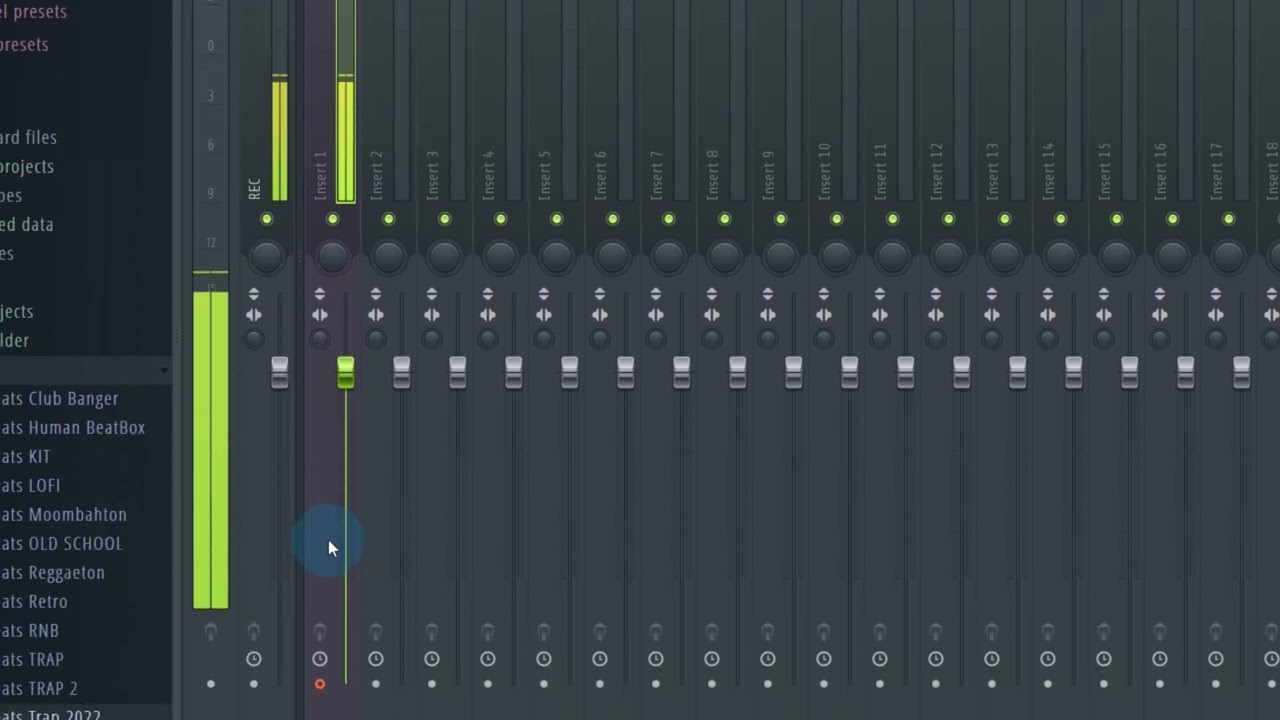Click Insert 5 stereo separation knob
The height and width of the screenshot is (720, 1280).
point(544,339)
